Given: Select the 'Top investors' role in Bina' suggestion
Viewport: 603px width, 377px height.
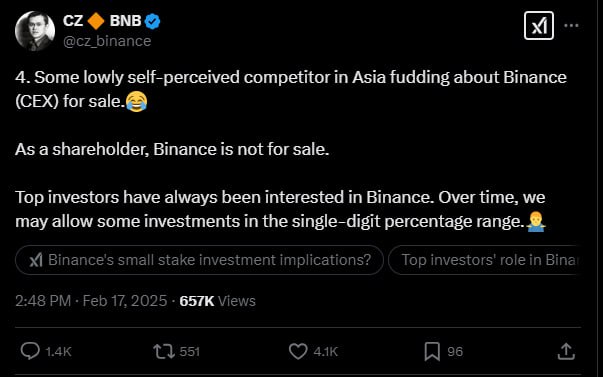Looking at the screenshot, I should point(485,260).
